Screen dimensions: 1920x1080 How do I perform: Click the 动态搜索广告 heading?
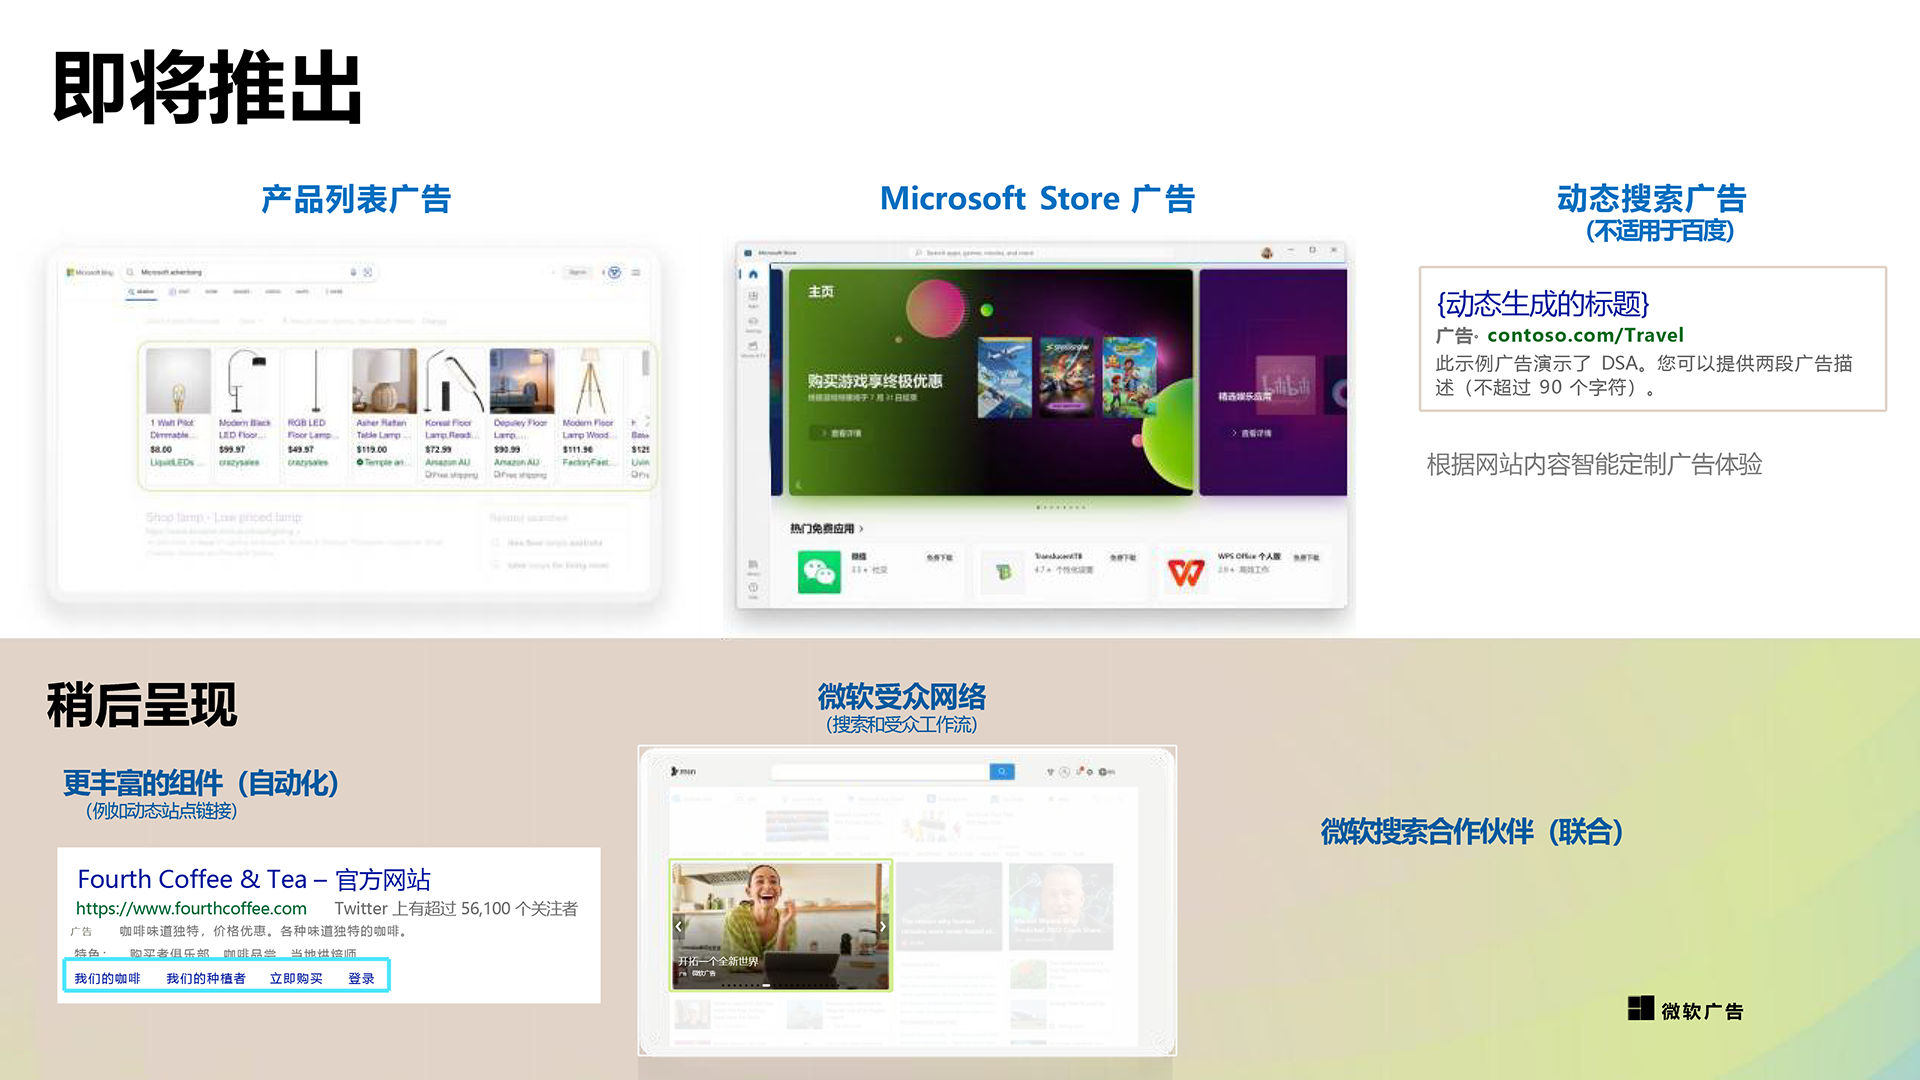[x=1651, y=198]
